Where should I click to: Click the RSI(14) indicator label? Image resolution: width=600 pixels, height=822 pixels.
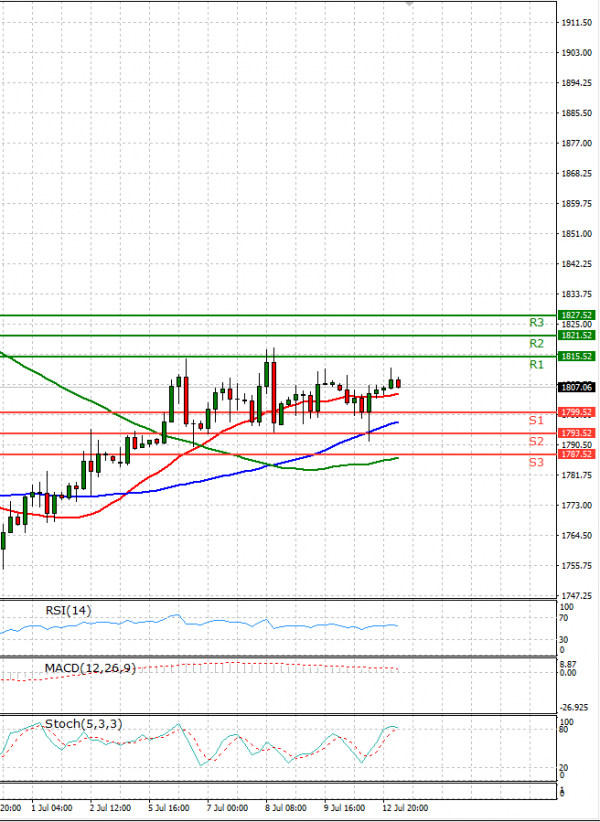click(68, 610)
